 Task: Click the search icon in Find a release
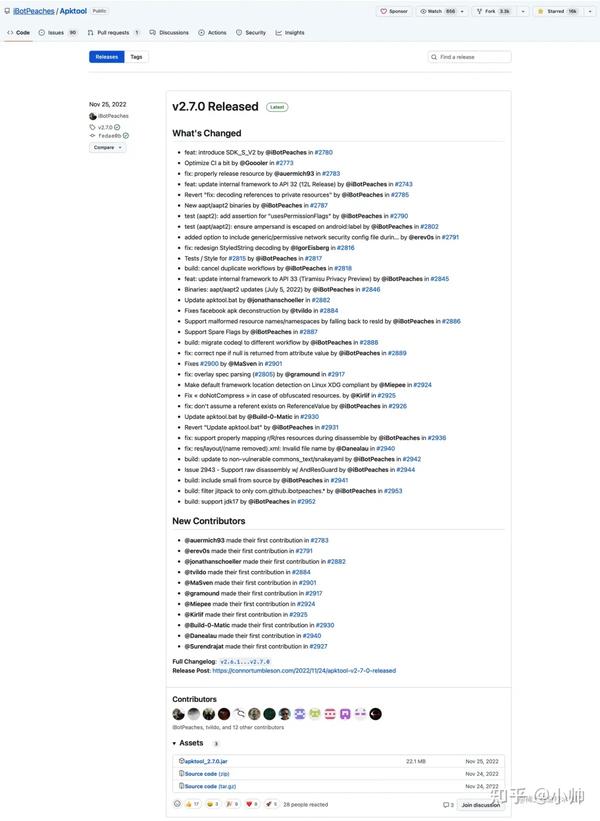coord(434,57)
